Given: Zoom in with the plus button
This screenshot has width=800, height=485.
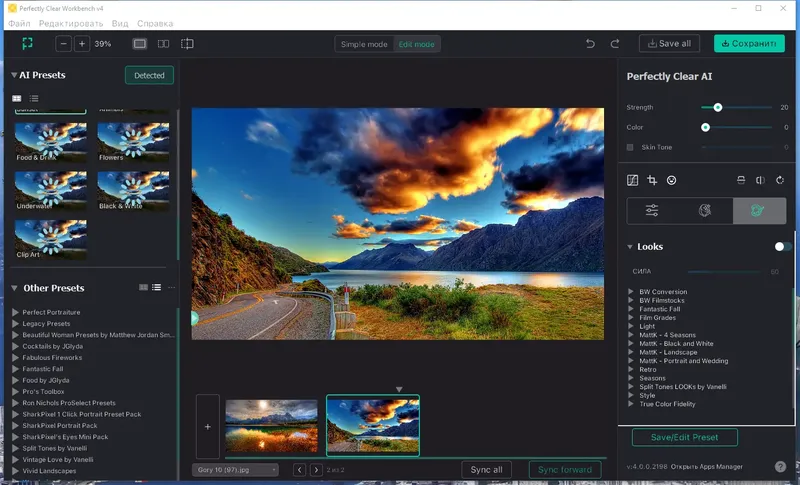Looking at the screenshot, I should click(x=82, y=44).
